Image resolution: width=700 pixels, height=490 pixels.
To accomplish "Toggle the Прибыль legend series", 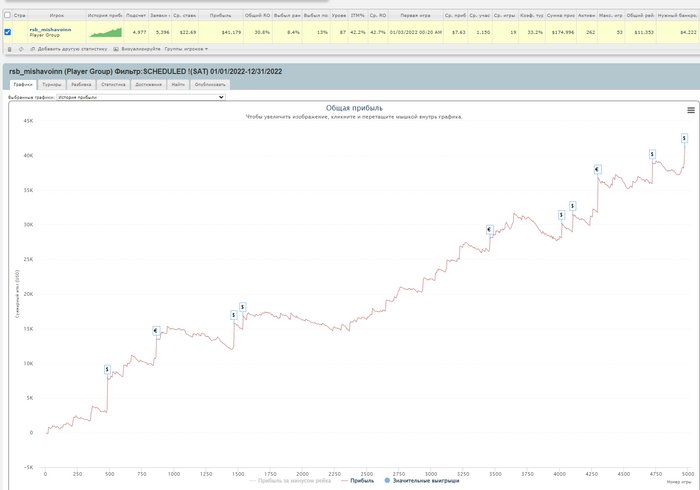I will [358, 481].
